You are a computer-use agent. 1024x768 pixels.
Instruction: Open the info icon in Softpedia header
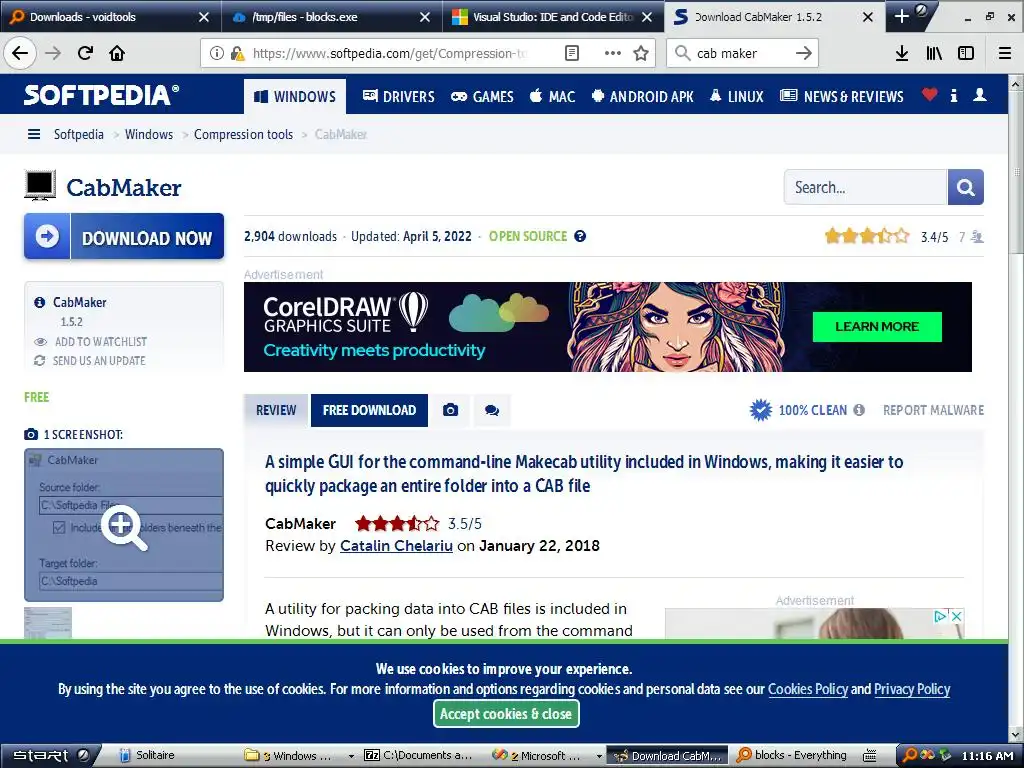(x=954, y=95)
